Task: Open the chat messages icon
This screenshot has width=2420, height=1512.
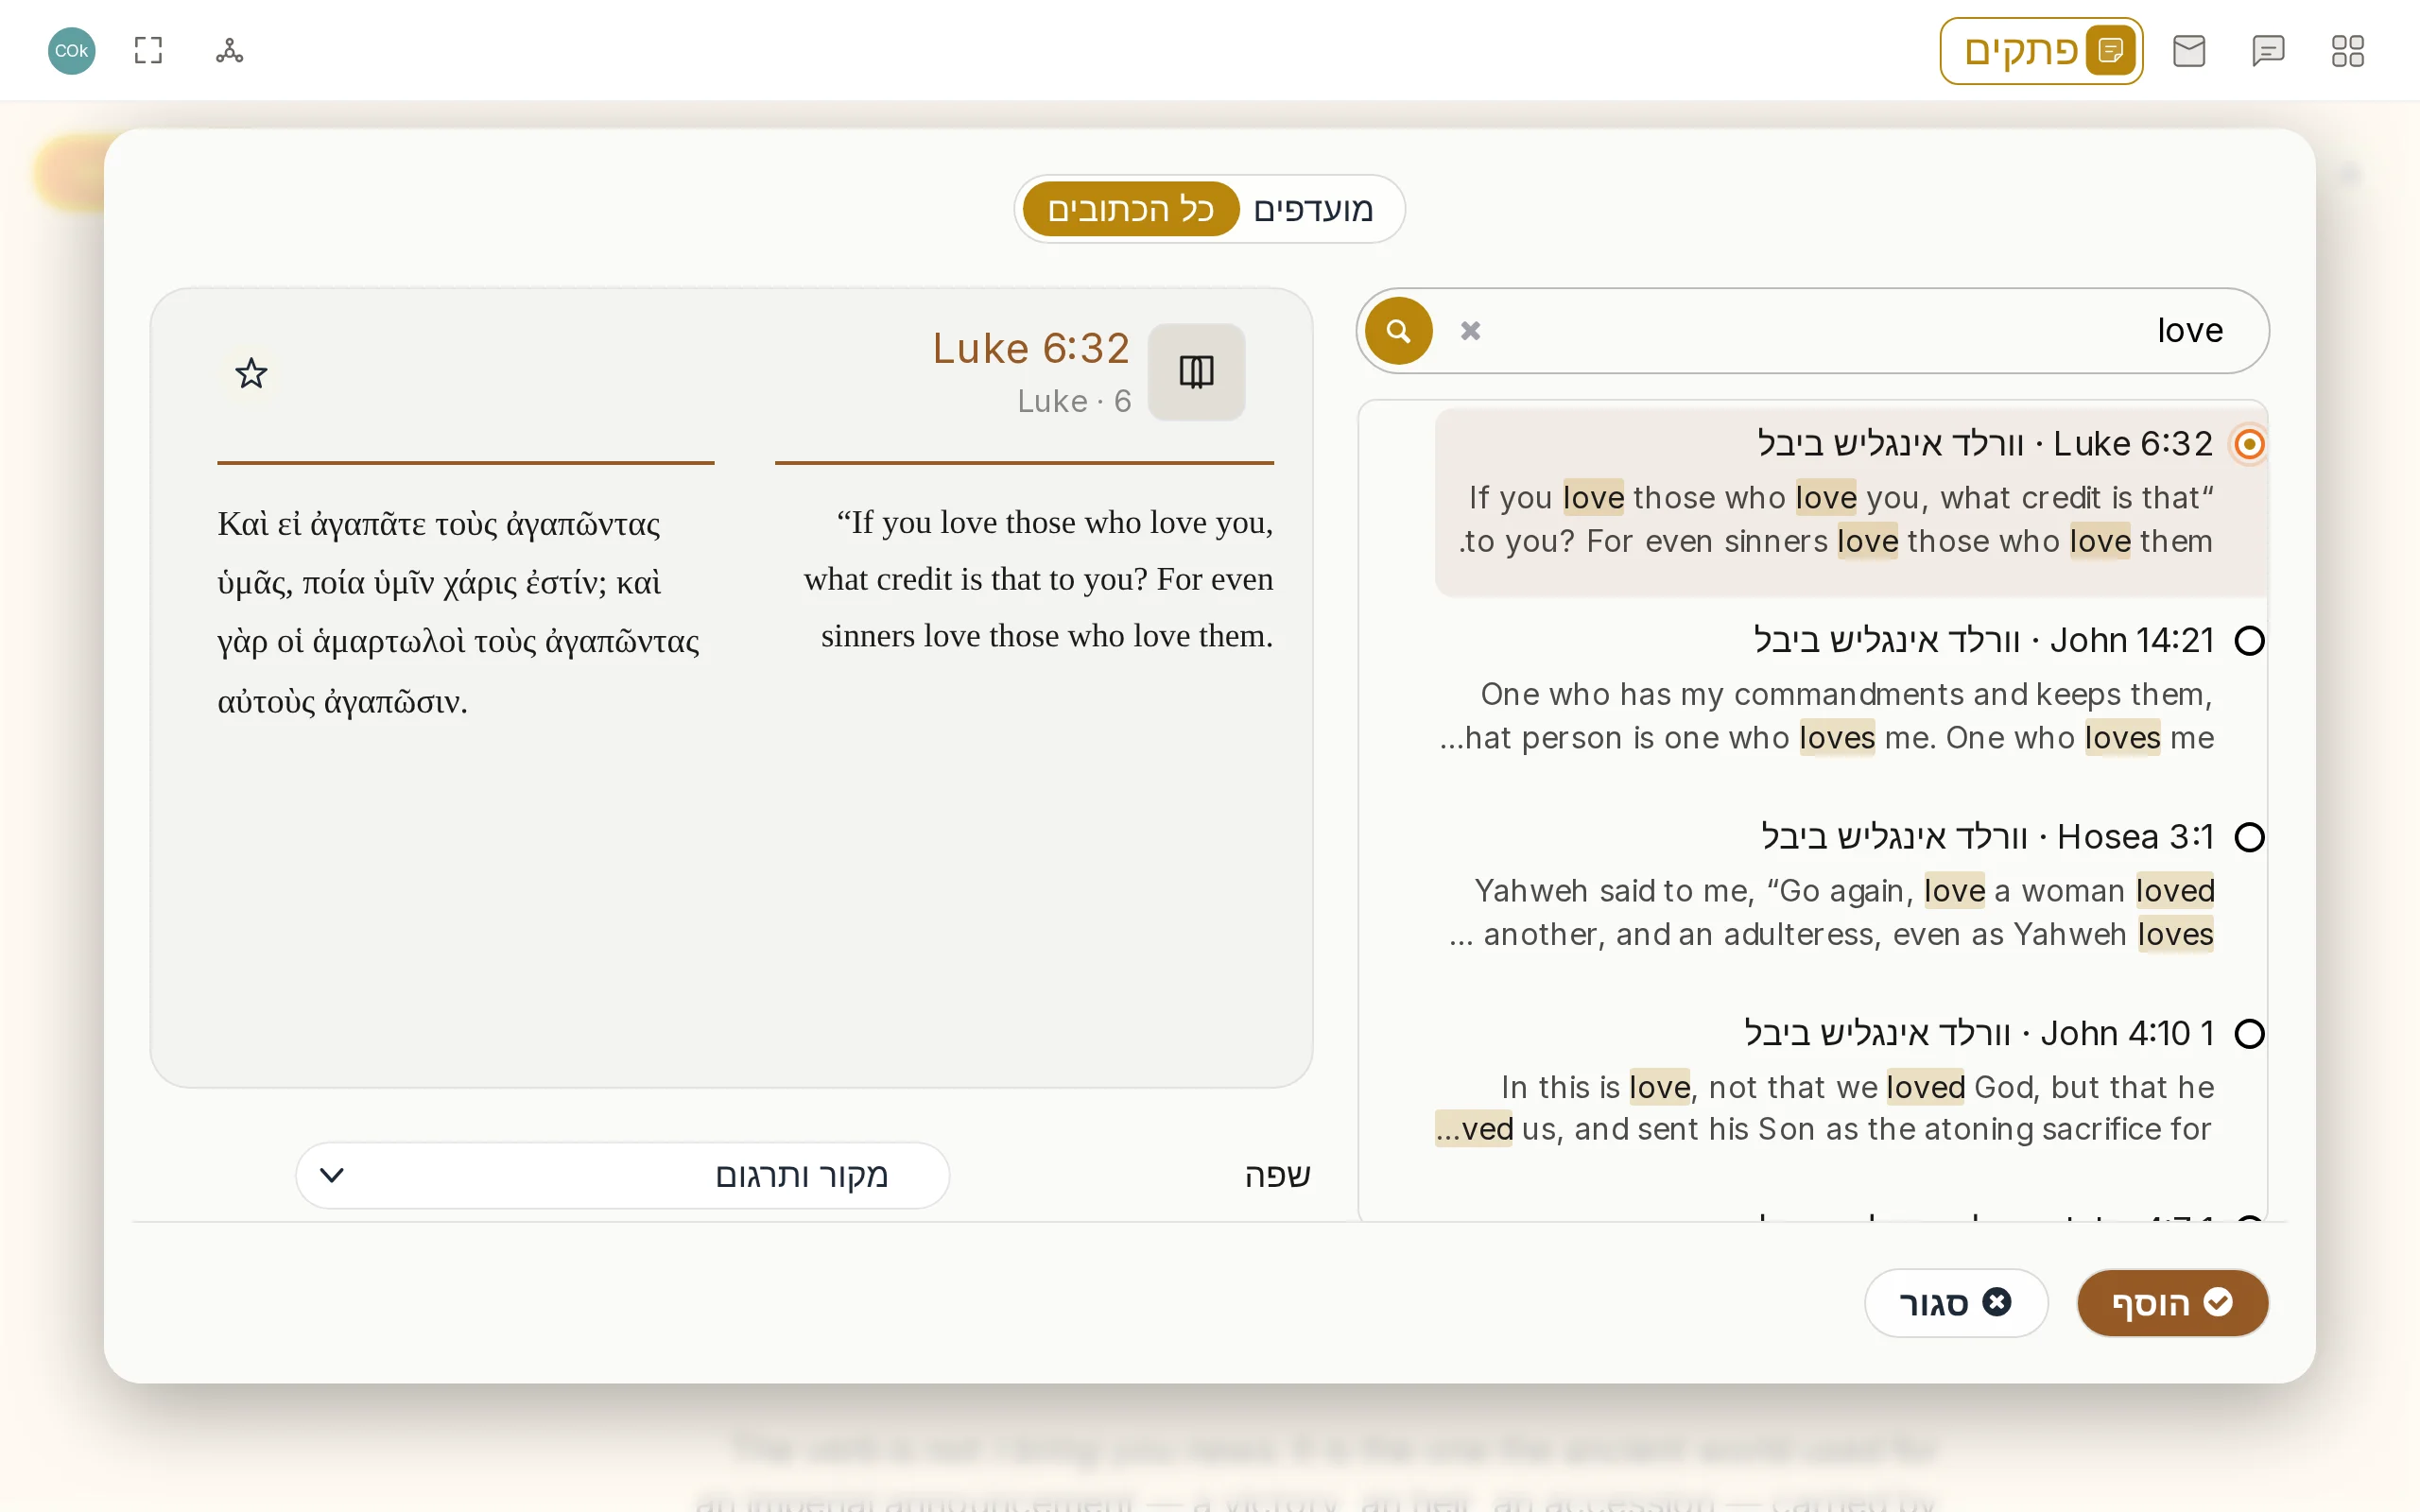Action: pyautogui.click(x=2268, y=50)
